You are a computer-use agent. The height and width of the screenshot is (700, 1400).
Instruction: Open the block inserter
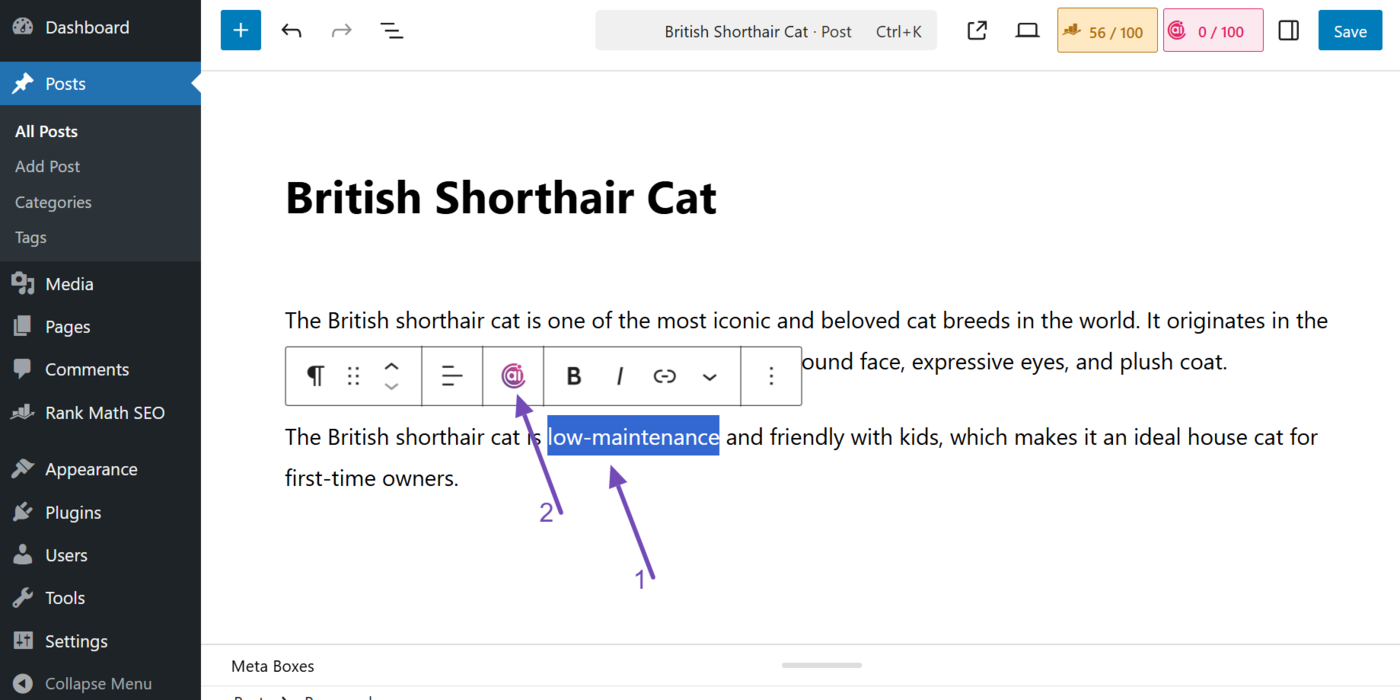[240, 30]
